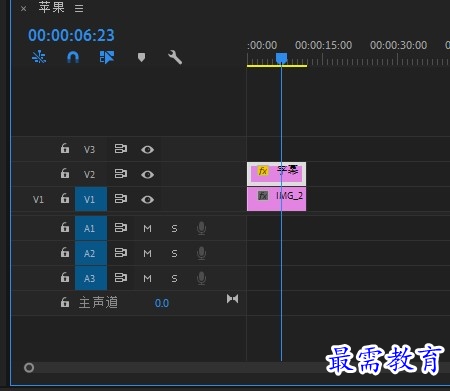Image resolution: width=450 pixels, height=391 pixels.
Task: Close the 苹果 sequence tab
Action: pyautogui.click(x=23, y=9)
